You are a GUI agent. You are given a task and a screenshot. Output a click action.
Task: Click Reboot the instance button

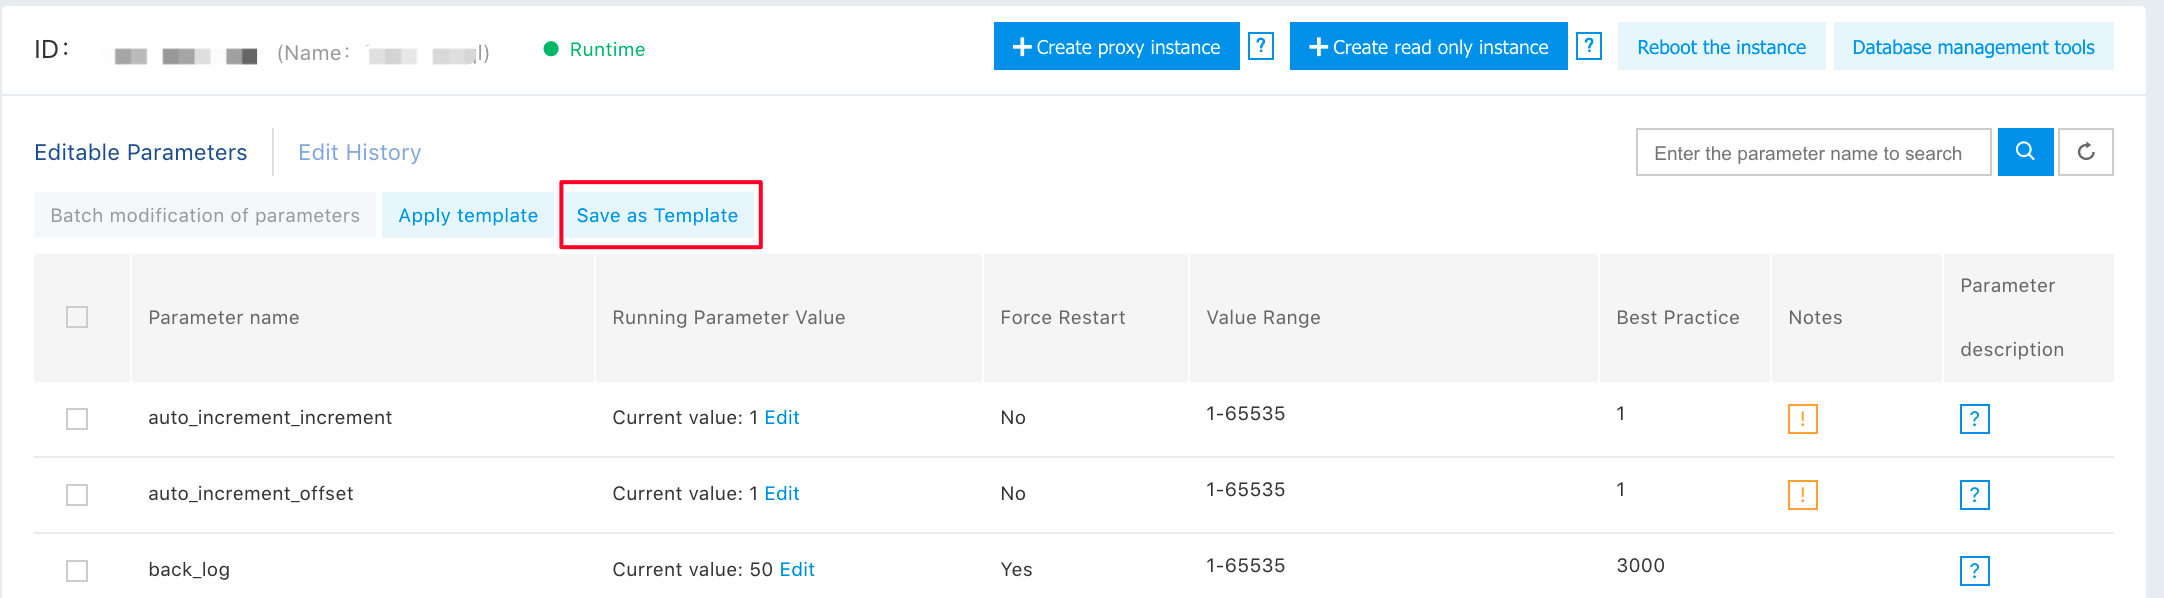pyautogui.click(x=1721, y=47)
